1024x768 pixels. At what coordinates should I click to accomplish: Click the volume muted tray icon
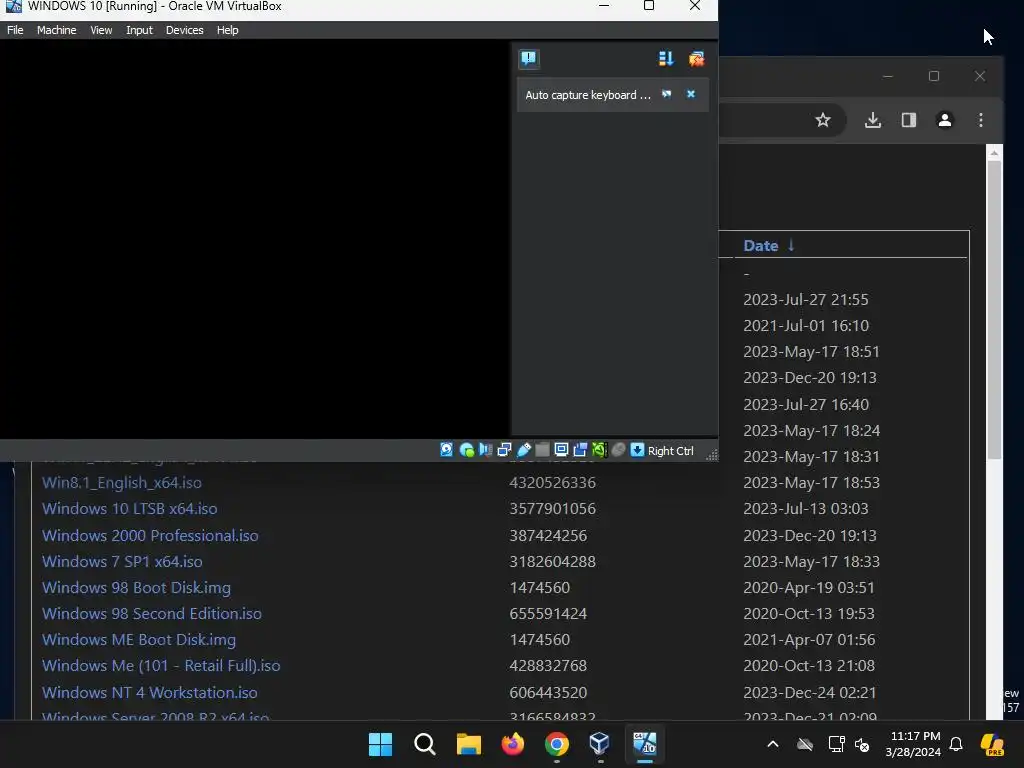pyautogui.click(x=862, y=744)
